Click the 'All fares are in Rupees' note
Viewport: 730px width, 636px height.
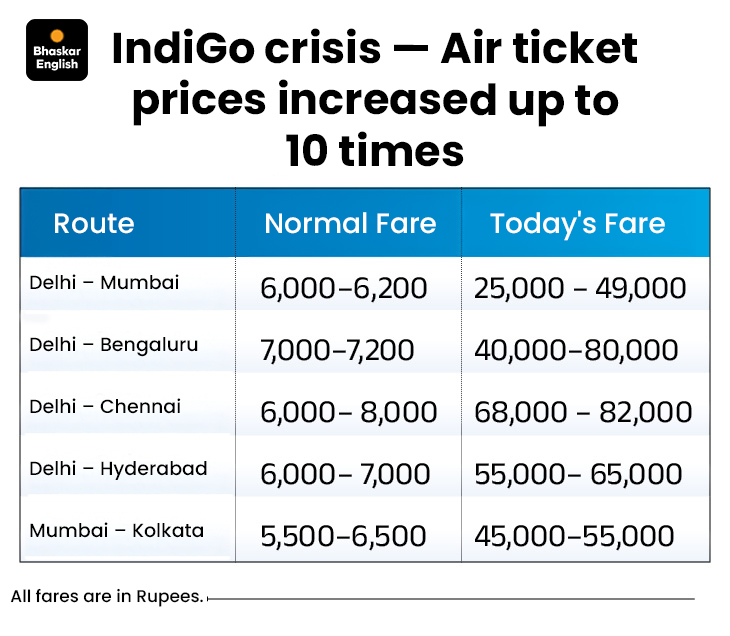107,597
